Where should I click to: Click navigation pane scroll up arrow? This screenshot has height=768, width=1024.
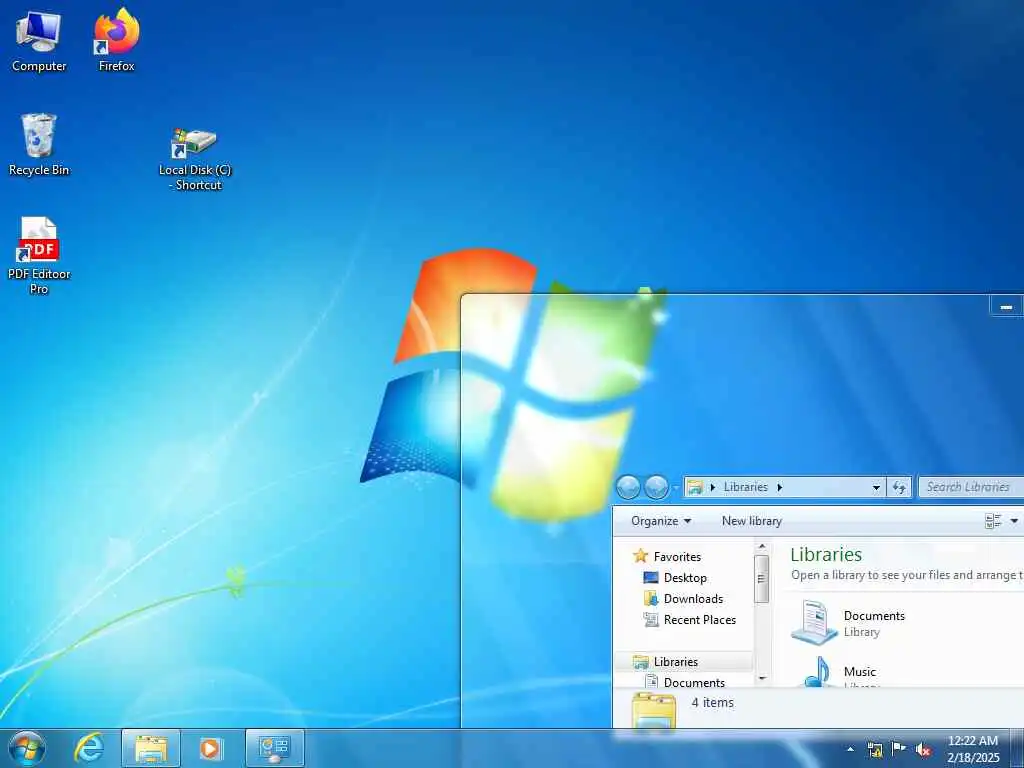(761, 546)
